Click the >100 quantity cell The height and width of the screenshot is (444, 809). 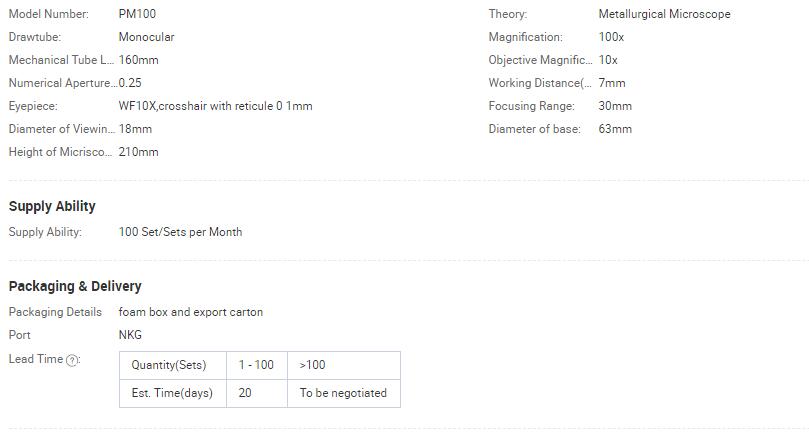pyautogui.click(x=344, y=366)
